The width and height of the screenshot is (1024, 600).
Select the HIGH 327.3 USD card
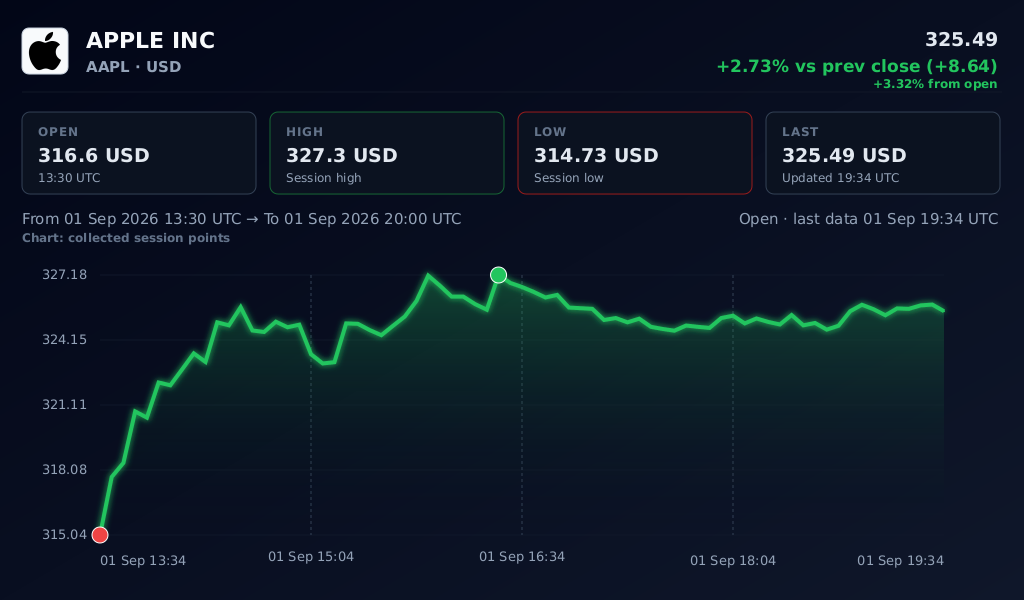(387, 153)
